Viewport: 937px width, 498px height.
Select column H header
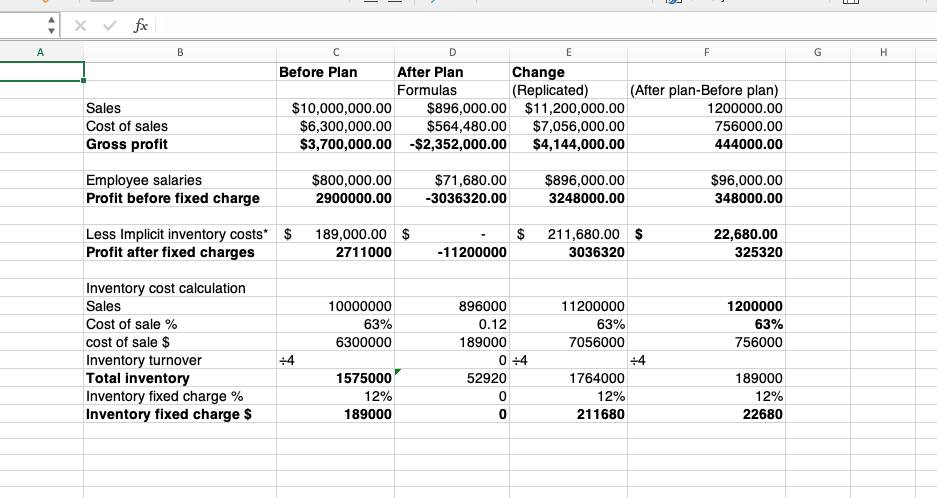click(883, 52)
